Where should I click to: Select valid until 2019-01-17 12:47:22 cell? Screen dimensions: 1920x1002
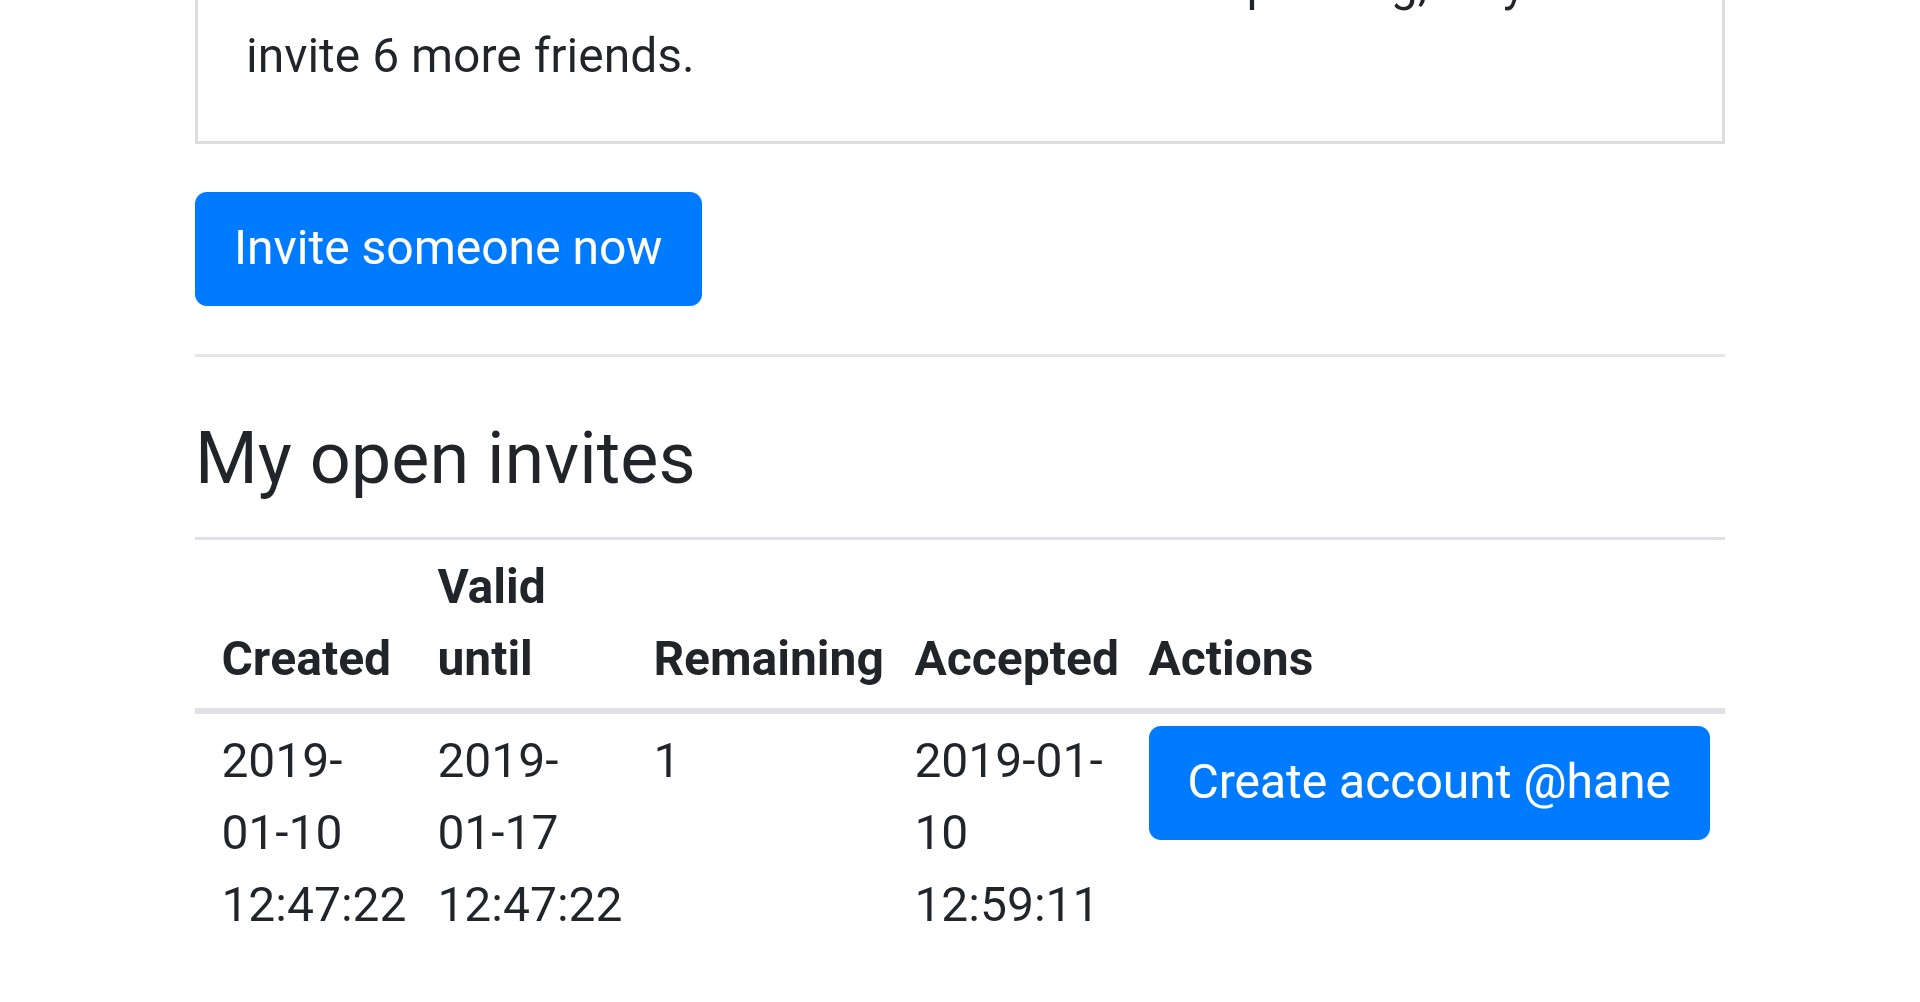[530, 833]
